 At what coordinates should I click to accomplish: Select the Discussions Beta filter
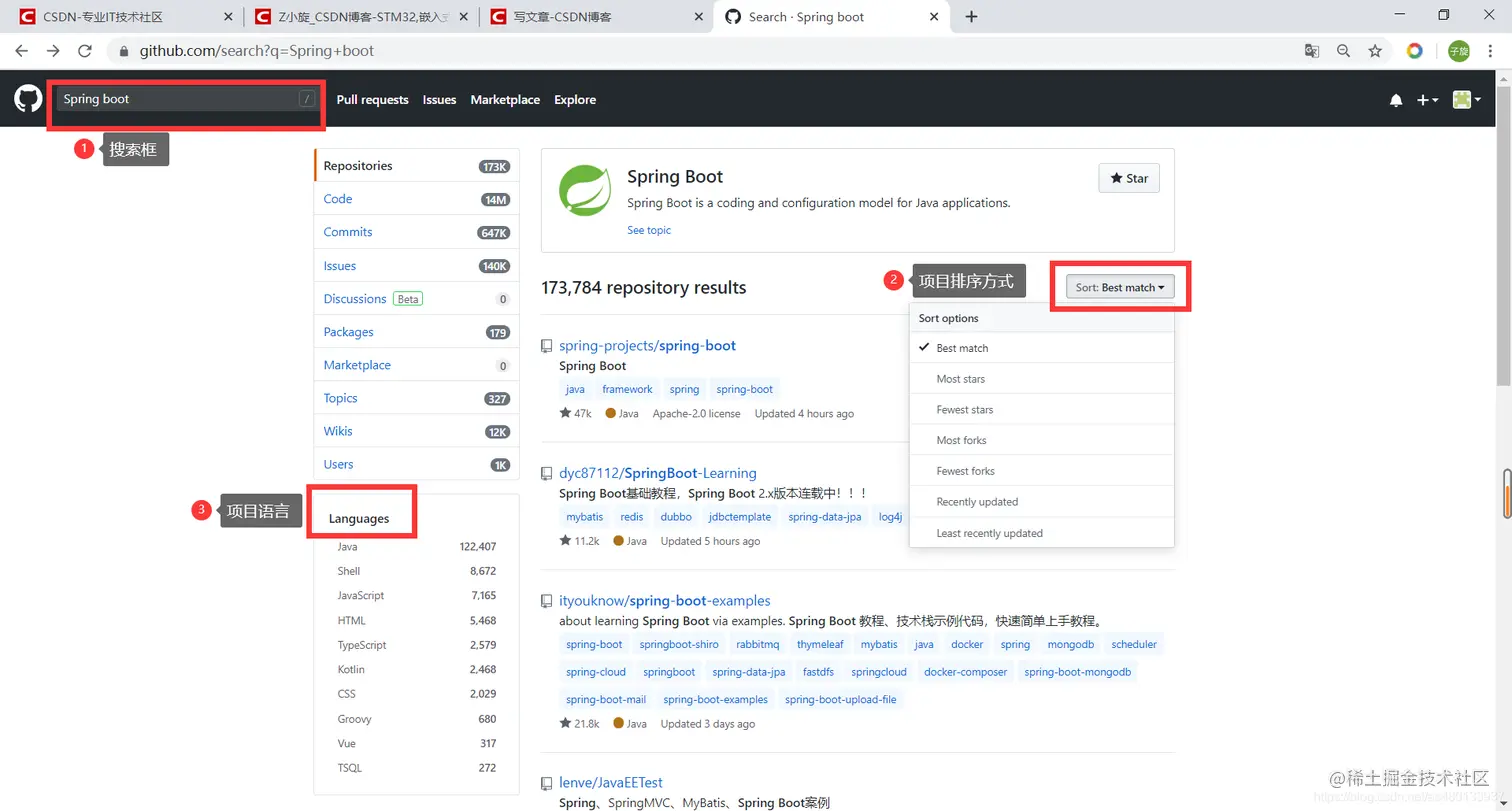[x=417, y=299]
